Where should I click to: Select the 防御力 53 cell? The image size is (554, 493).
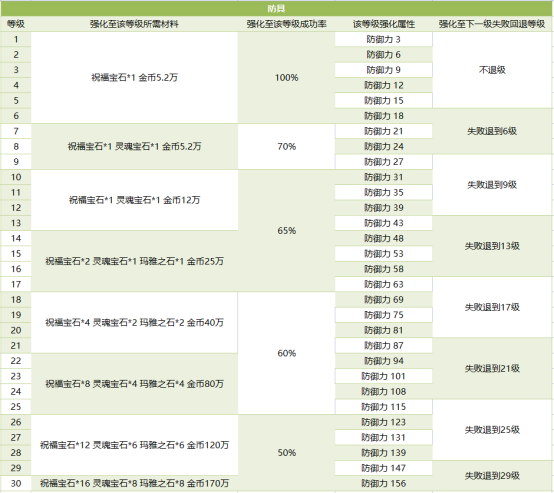click(384, 254)
